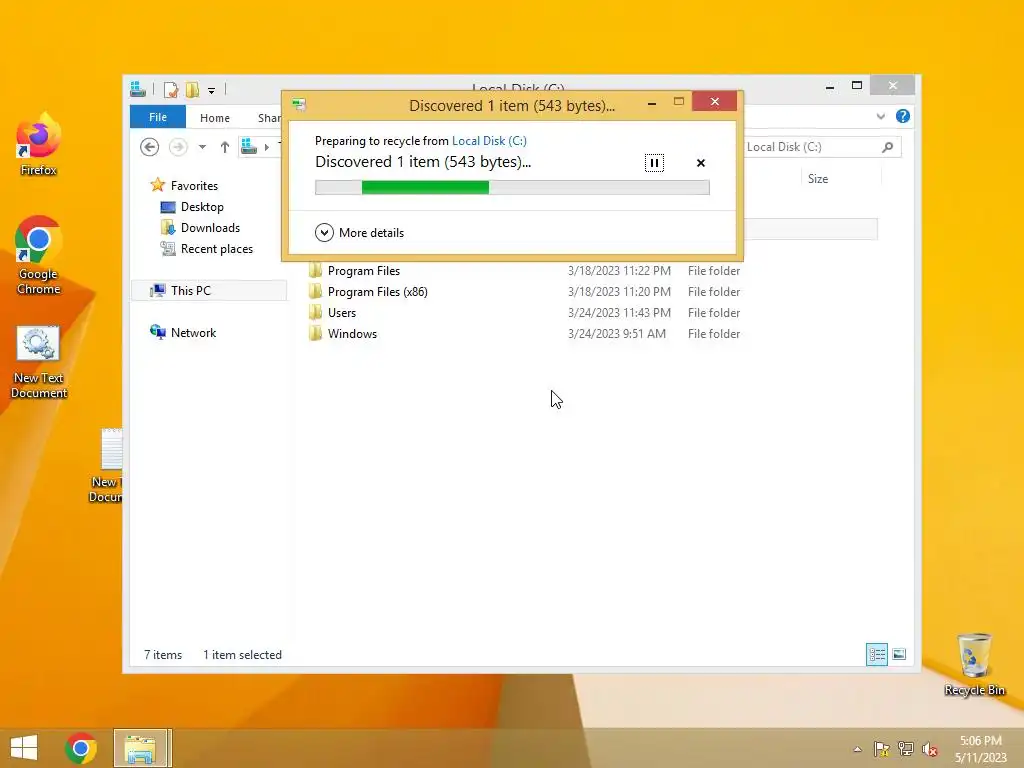Image resolution: width=1024 pixels, height=768 pixels.
Task: Click the computer icon in address bar
Action: point(249,147)
